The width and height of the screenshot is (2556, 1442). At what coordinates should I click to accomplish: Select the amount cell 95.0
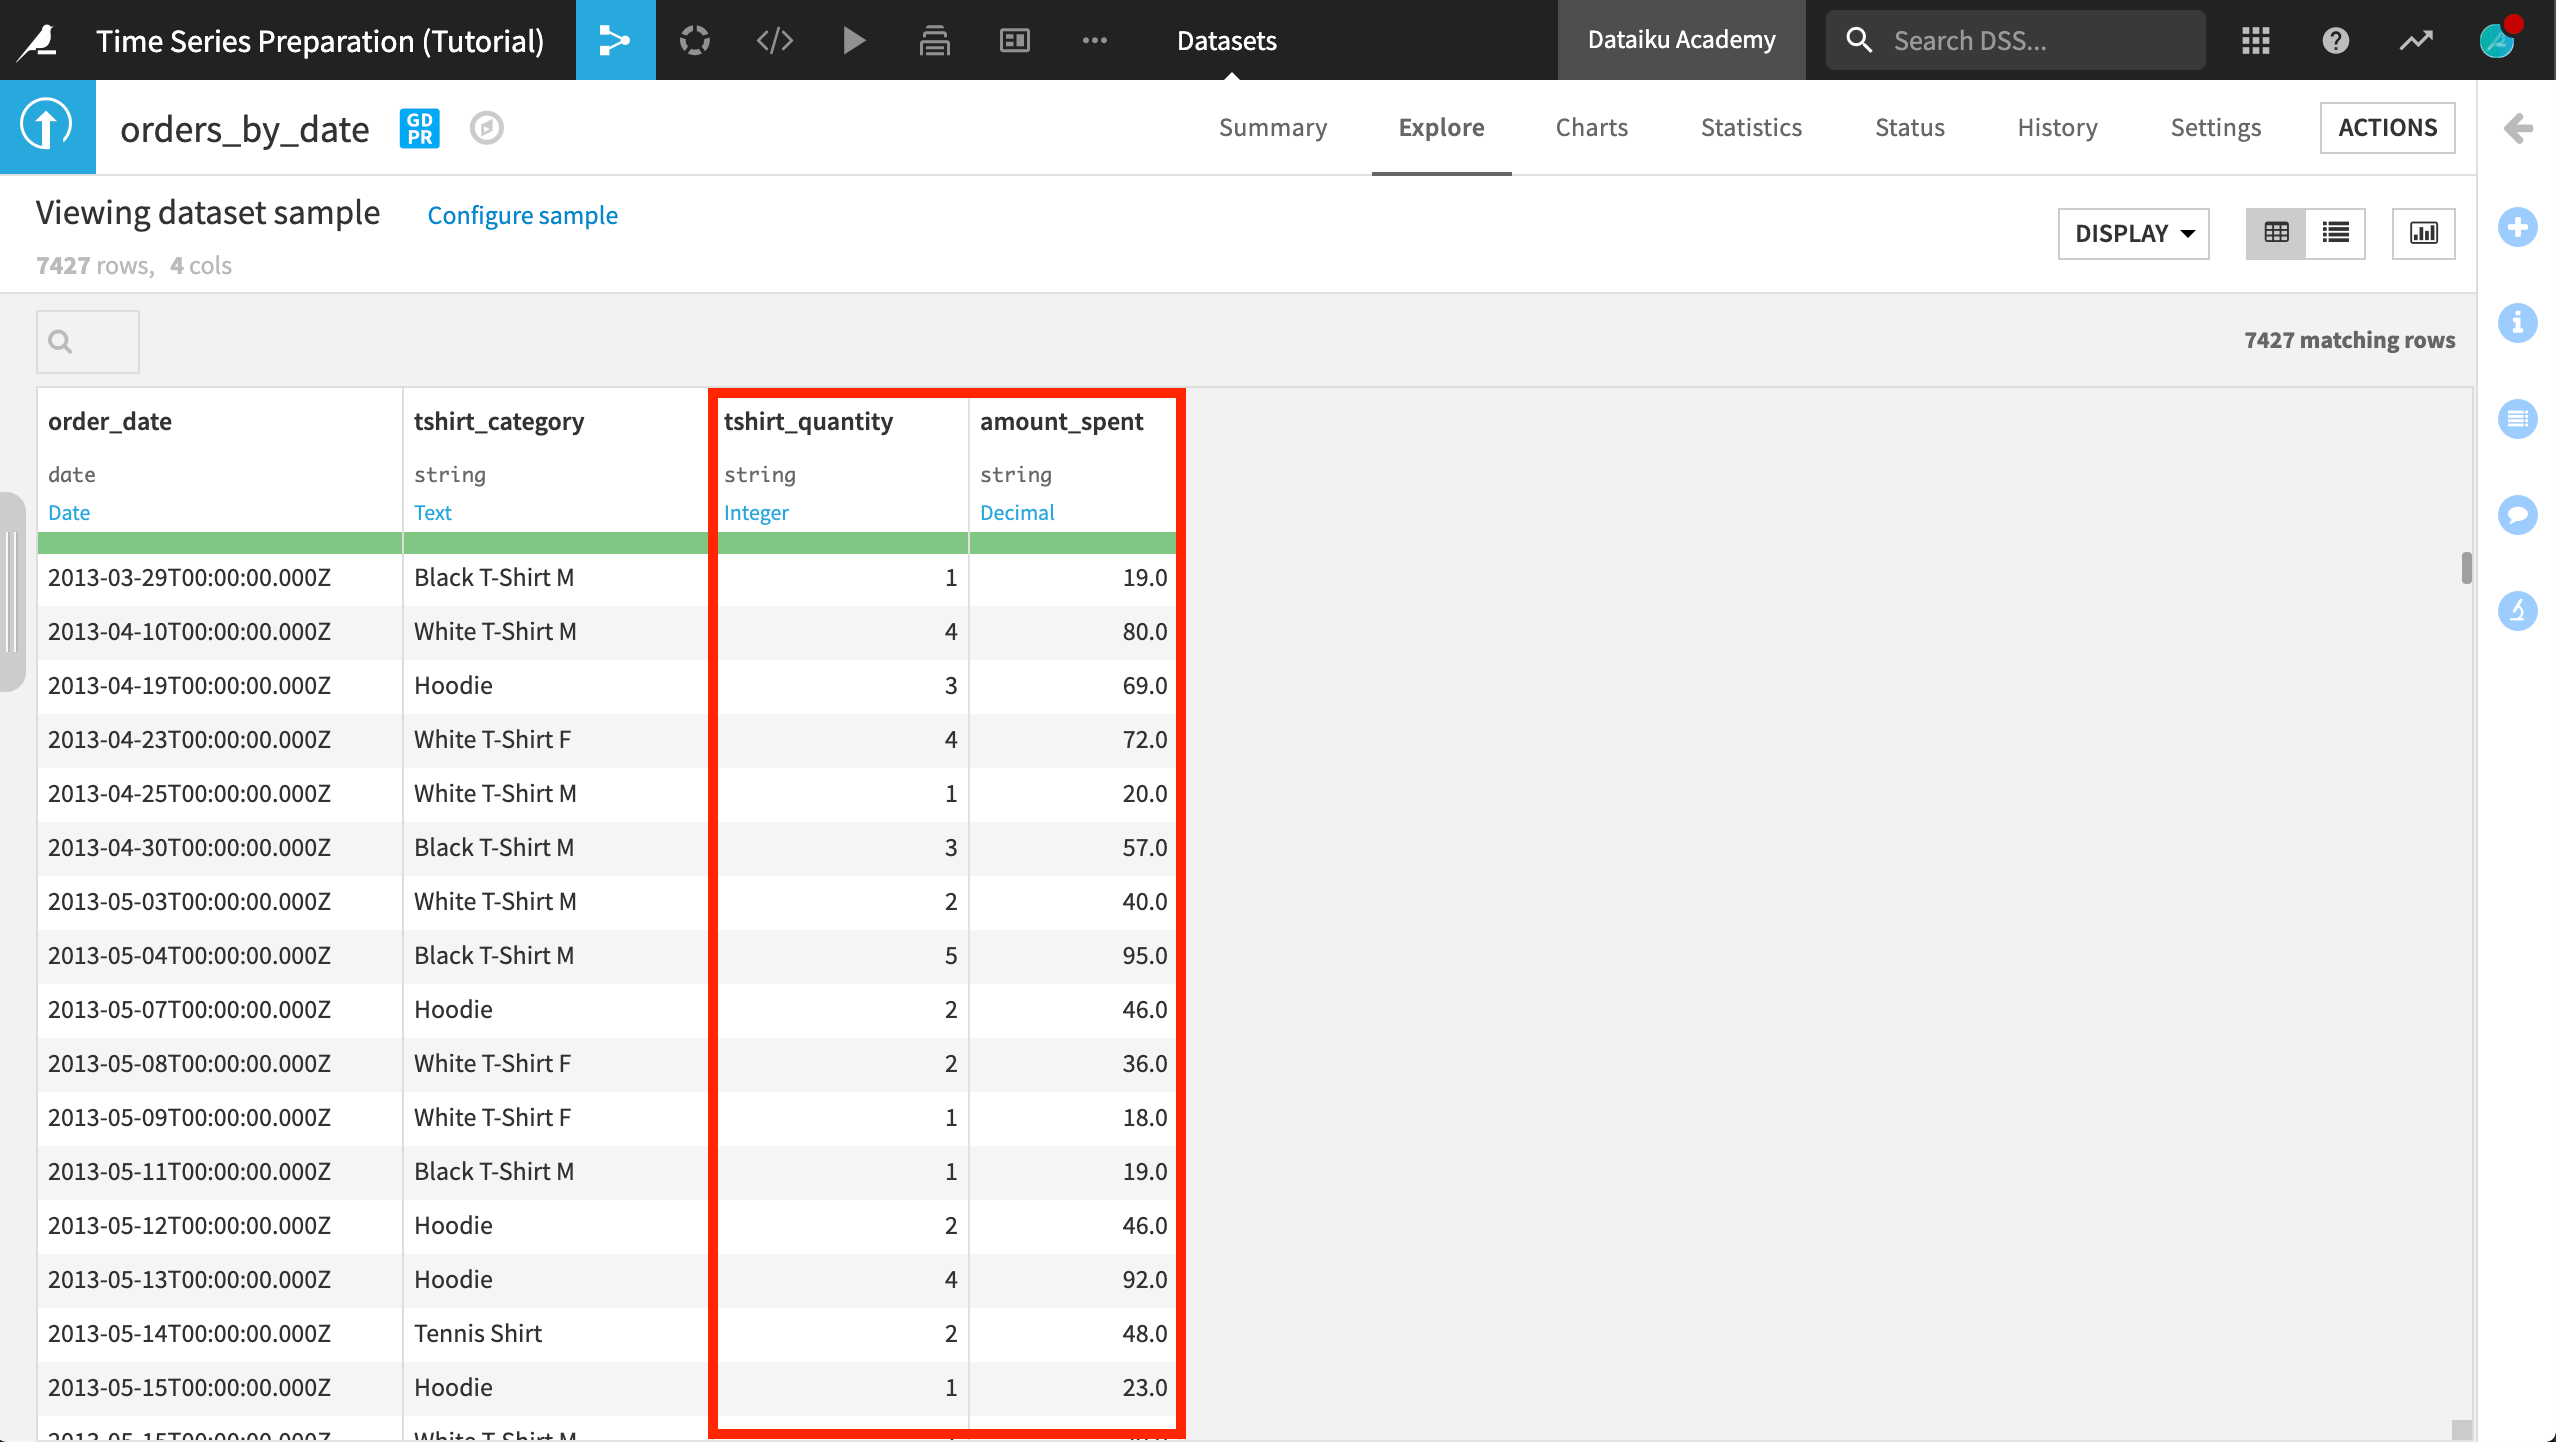click(1073, 955)
